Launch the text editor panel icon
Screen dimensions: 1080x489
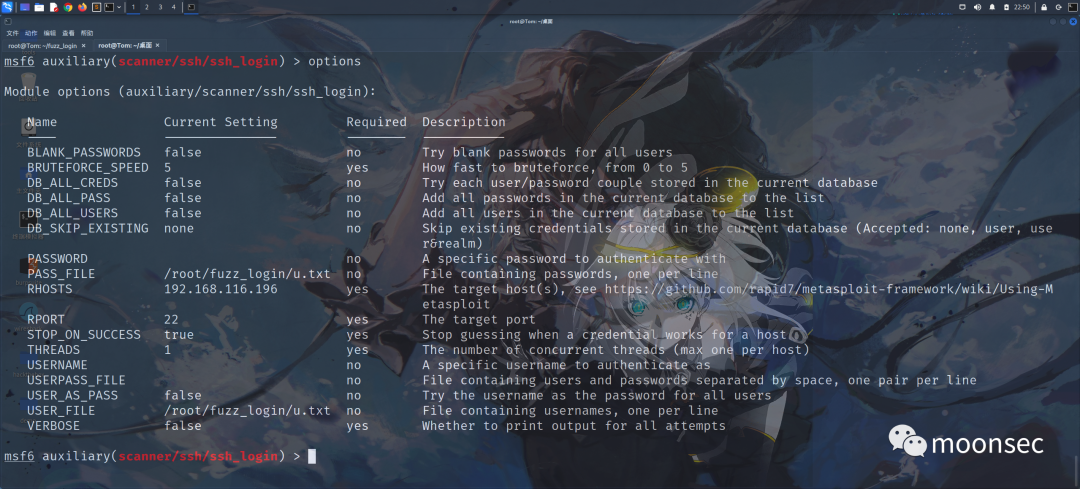coord(54,7)
